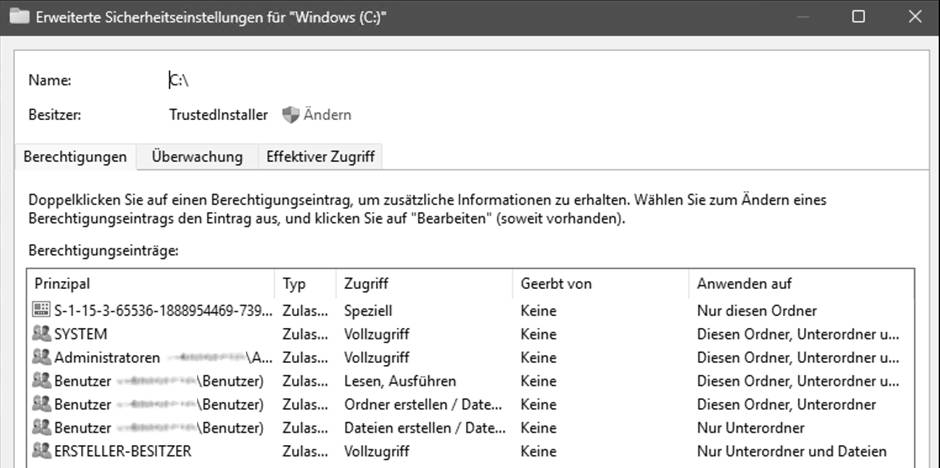Click the folder icon in the title bar
Screen dimensions: 940x468
tap(20, 16)
